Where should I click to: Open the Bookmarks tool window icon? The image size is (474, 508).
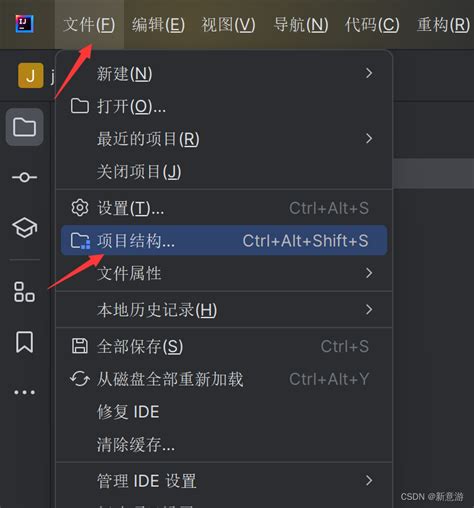point(24,342)
